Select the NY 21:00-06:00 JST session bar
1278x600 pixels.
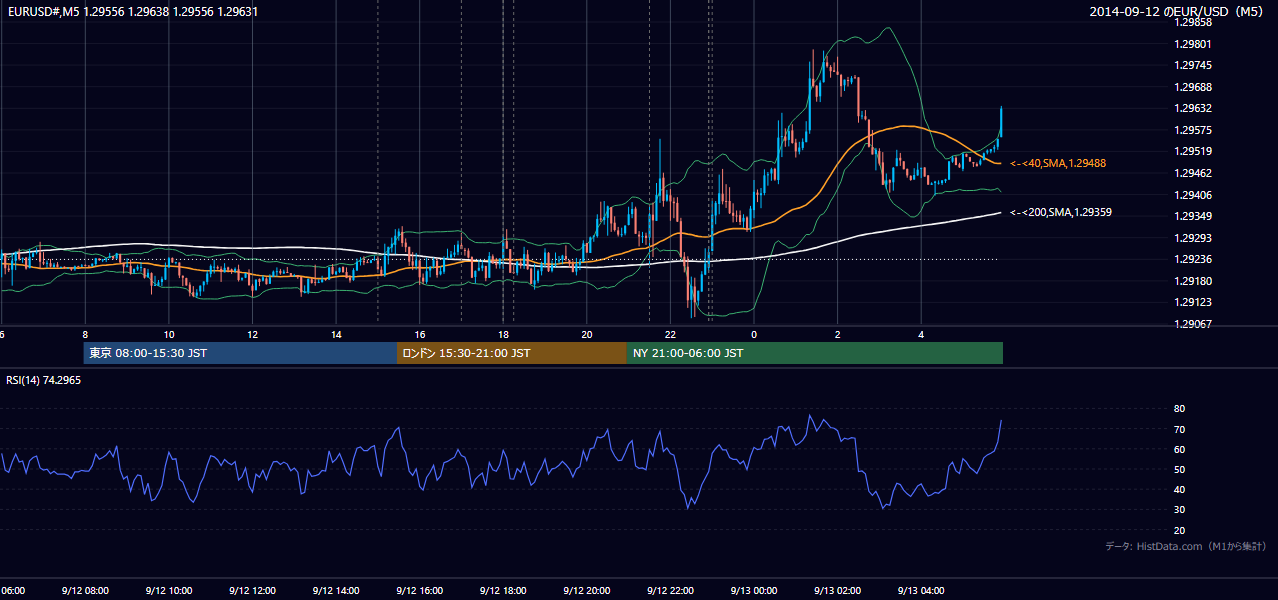[815, 353]
